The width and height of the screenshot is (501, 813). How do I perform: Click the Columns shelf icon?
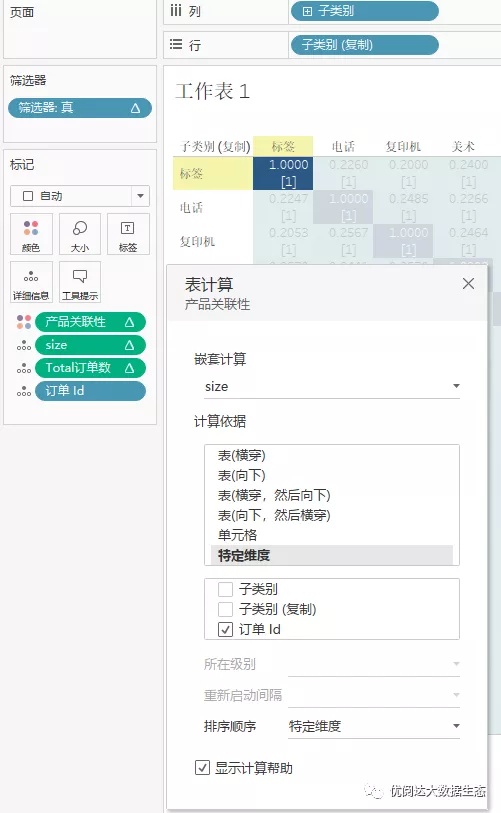176,10
